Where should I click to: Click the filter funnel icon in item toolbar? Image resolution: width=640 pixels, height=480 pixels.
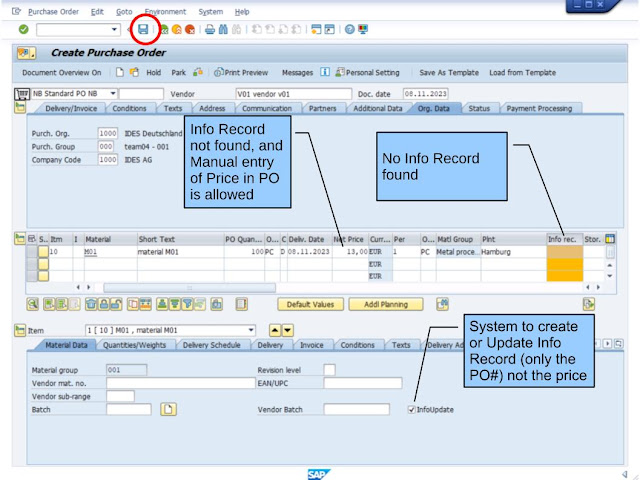click(187, 304)
